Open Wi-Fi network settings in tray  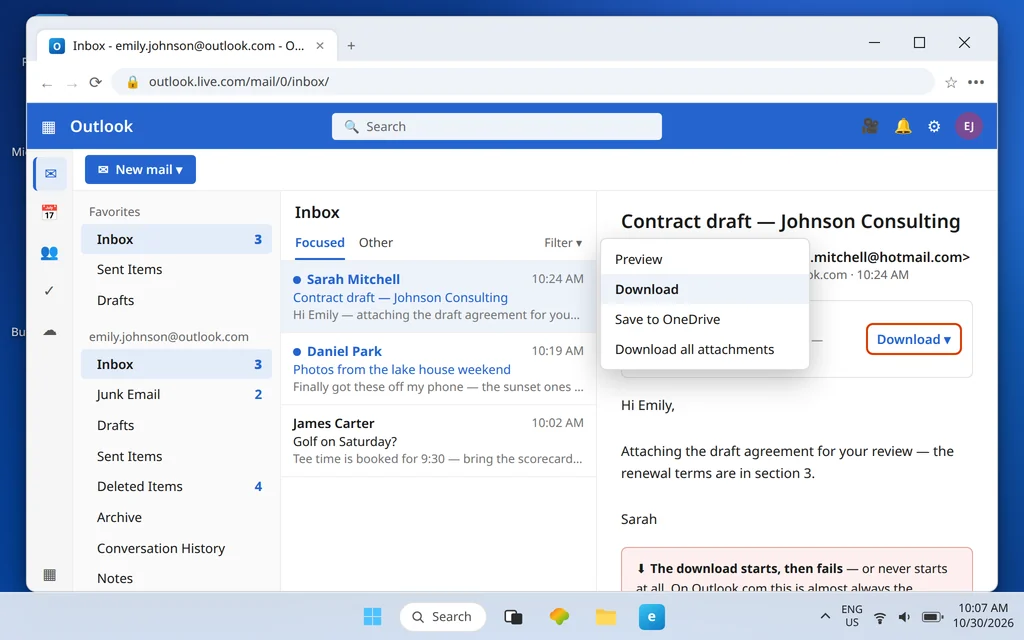click(x=880, y=617)
